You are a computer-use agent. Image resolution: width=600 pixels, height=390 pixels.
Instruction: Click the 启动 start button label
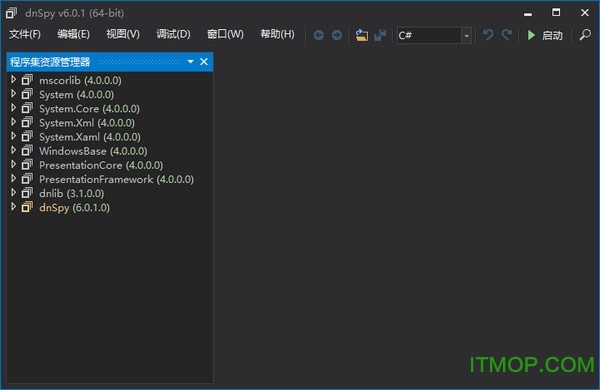click(552, 36)
